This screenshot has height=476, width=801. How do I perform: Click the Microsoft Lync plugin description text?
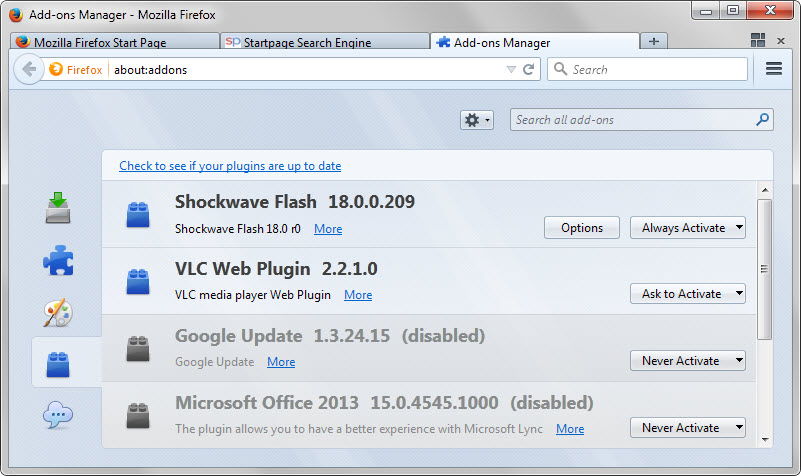pos(359,429)
